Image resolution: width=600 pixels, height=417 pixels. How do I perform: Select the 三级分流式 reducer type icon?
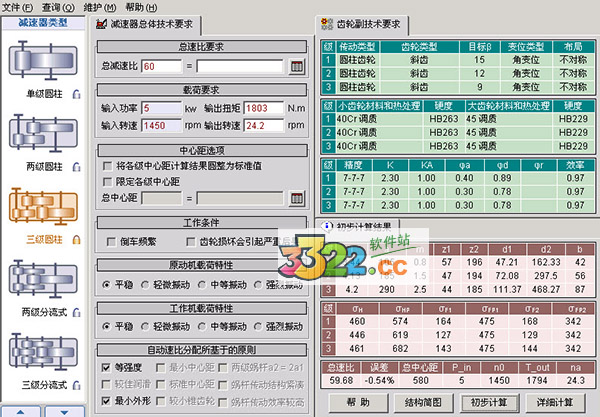click(x=43, y=351)
